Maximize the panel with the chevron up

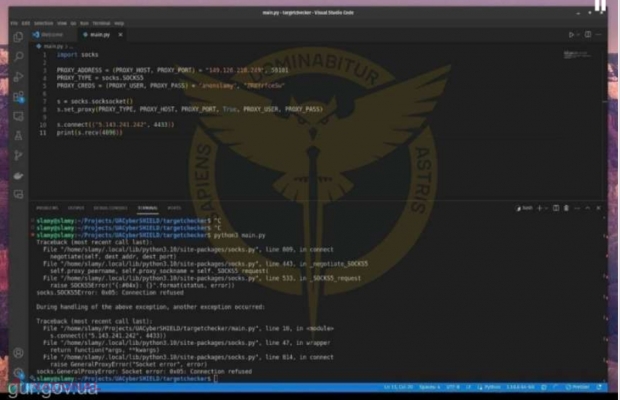(588, 208)
